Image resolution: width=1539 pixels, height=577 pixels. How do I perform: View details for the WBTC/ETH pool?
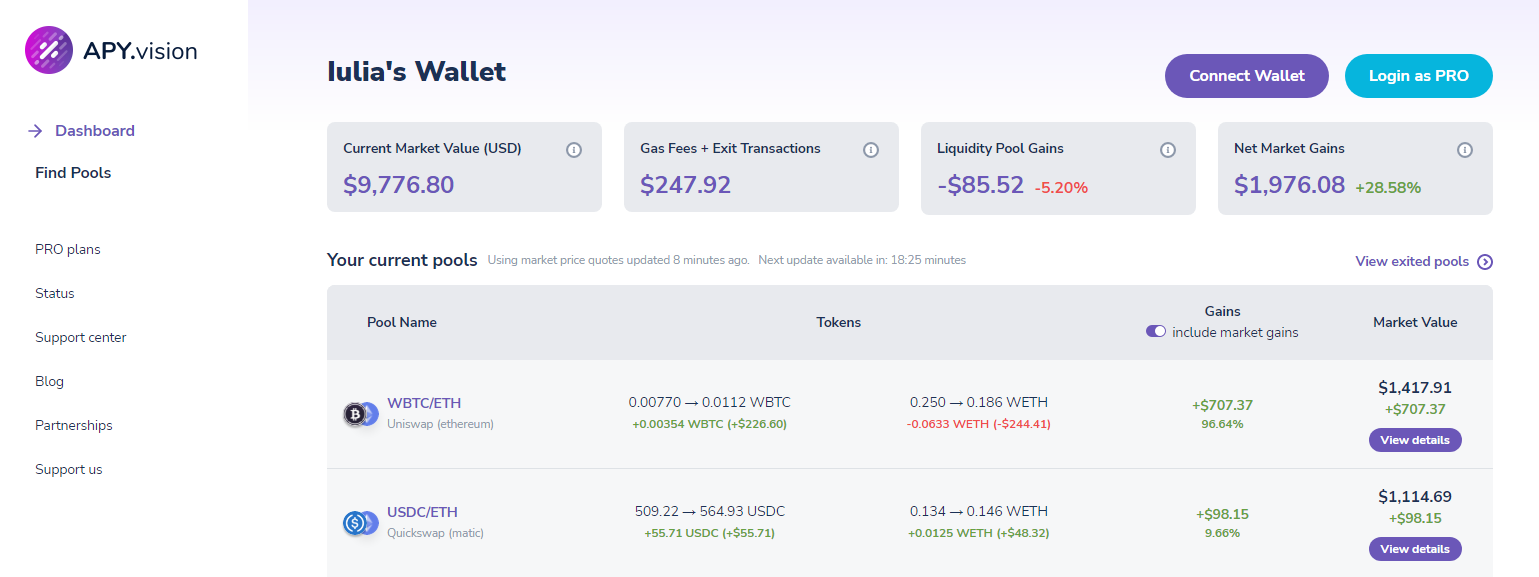click(x=1415, y=440)
